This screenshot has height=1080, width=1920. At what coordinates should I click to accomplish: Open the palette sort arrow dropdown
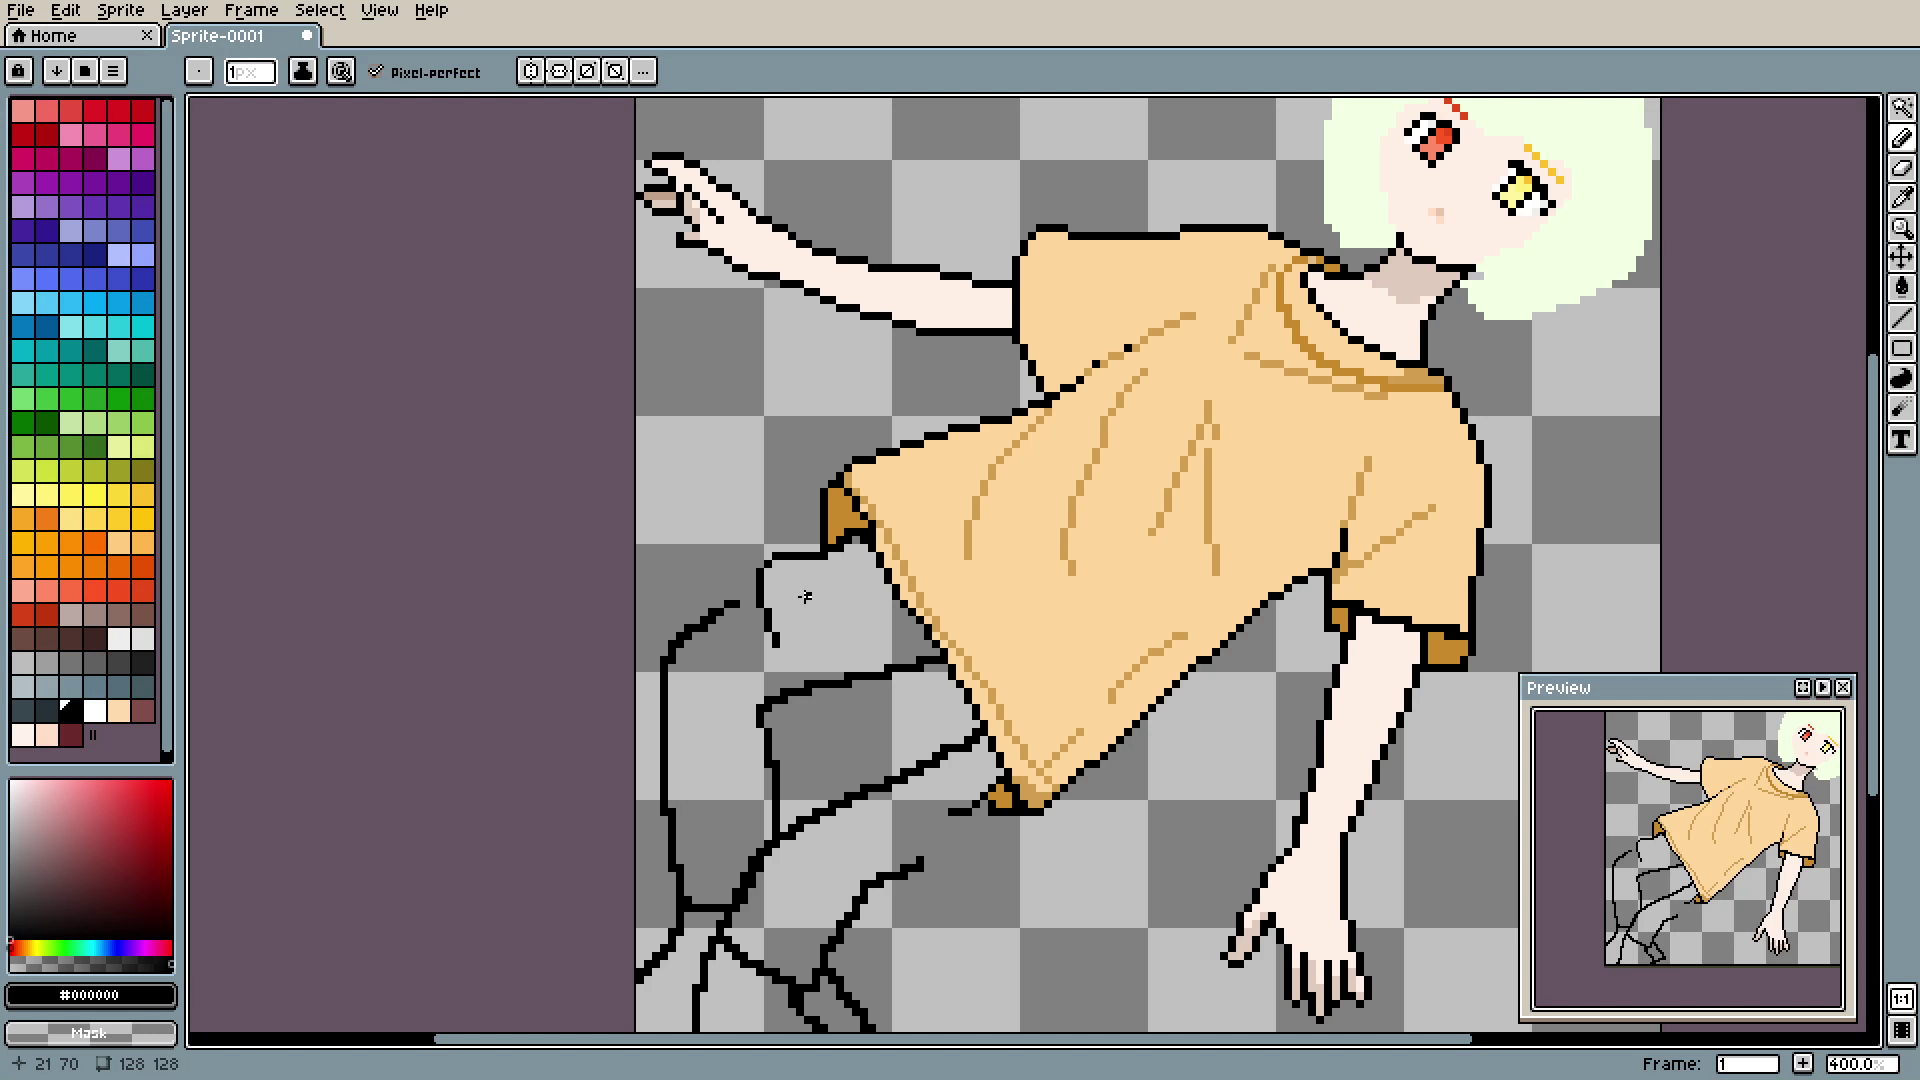coord(57,71)
